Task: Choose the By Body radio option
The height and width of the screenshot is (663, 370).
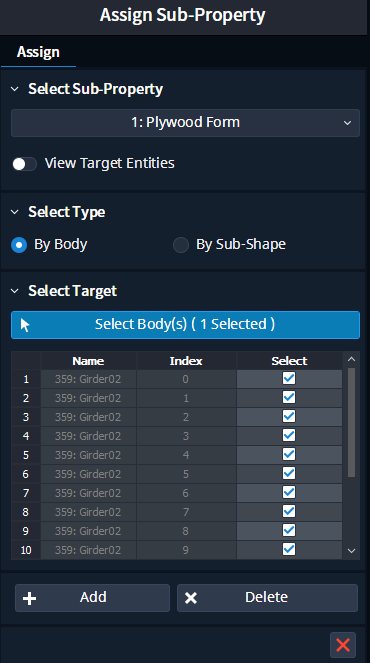Action: click(19, 244)
